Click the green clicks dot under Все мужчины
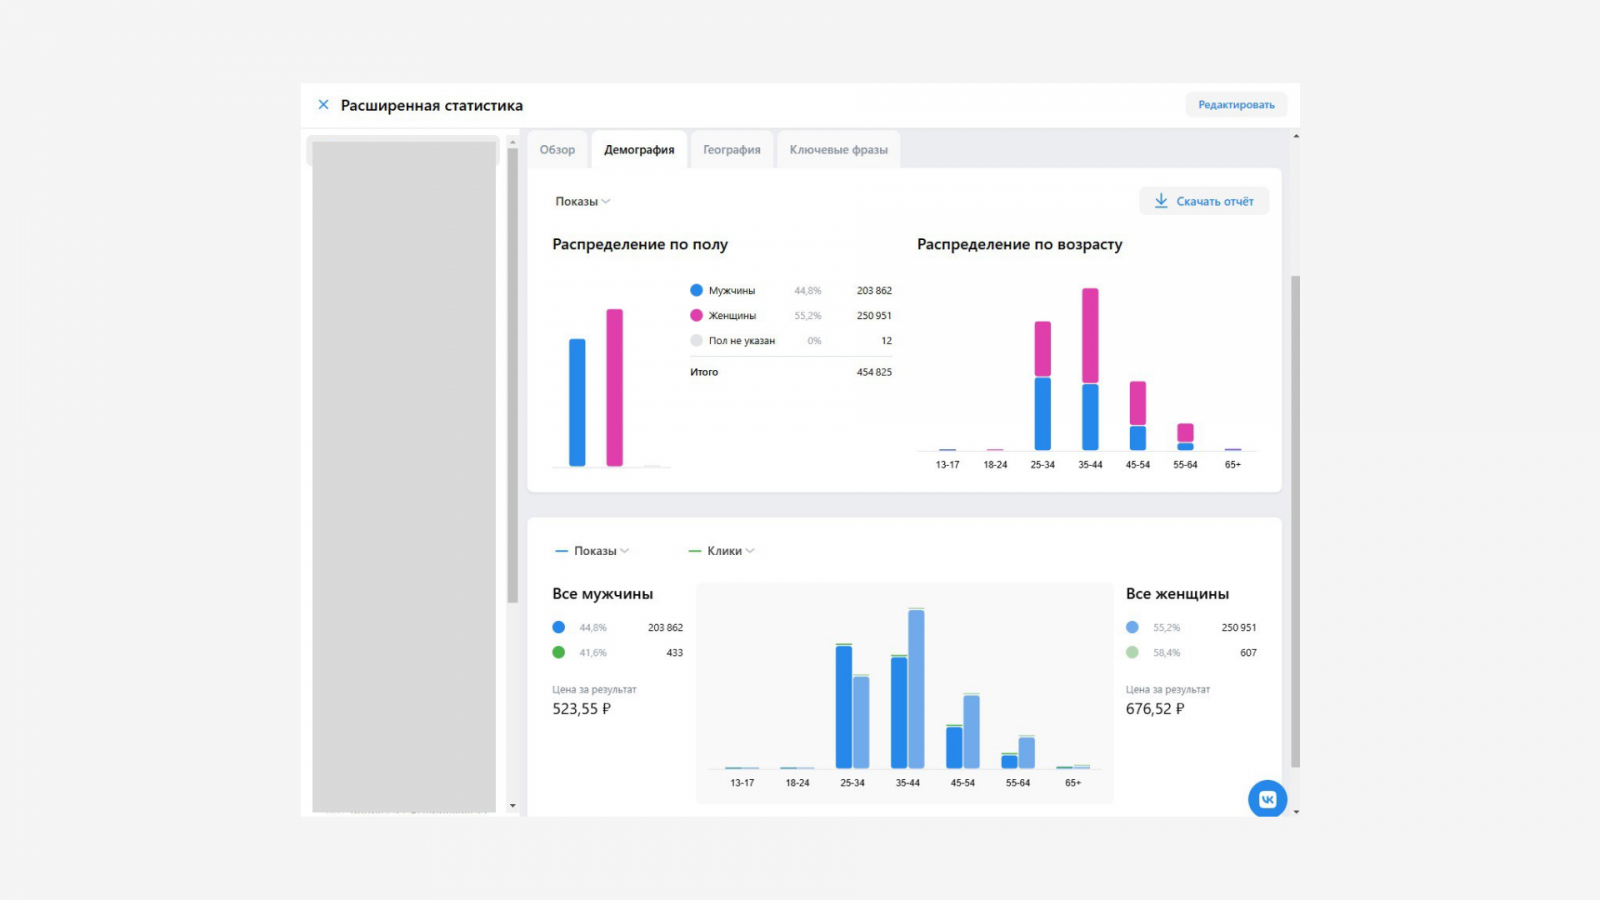The width and height of the screenshot is (1600, 900). tap(558, 652)
